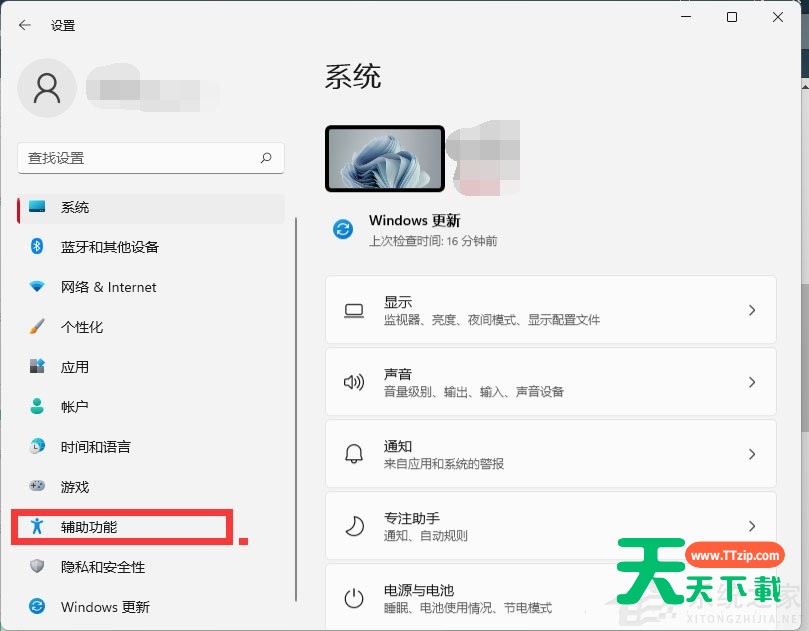Viewport: 809px width, 631px height.
Task: Open Windows 更新 from the sidebar
Action: click(151, 607)
